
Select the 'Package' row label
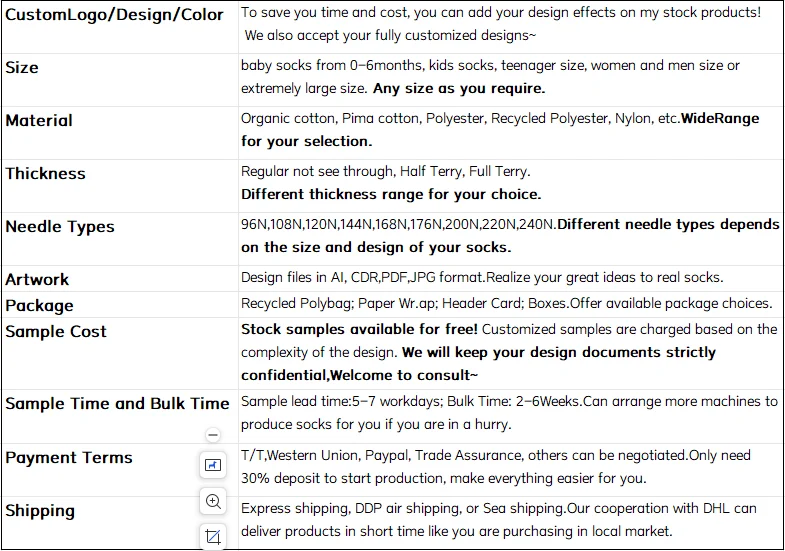(39, 305)
